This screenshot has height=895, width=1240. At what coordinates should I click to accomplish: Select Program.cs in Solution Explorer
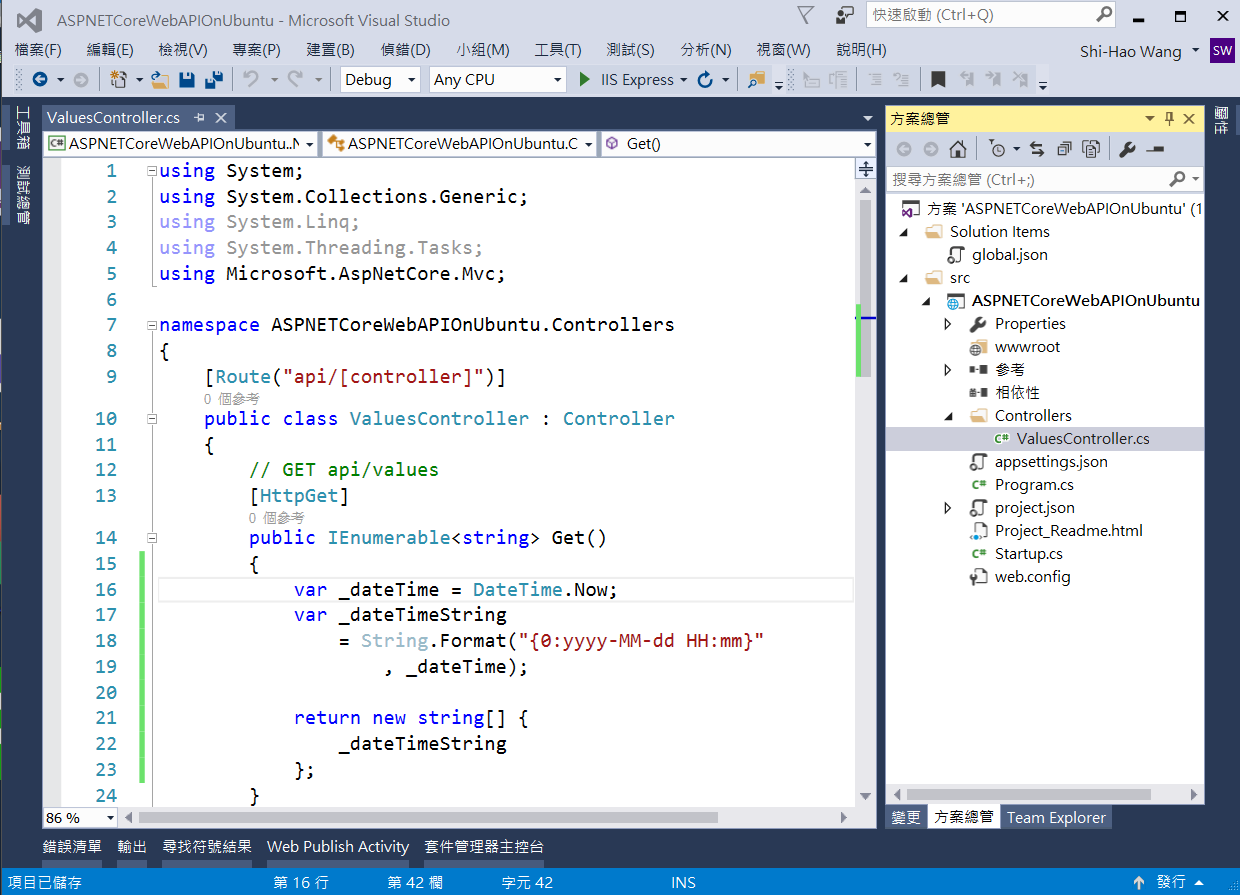pos(1034,485)
